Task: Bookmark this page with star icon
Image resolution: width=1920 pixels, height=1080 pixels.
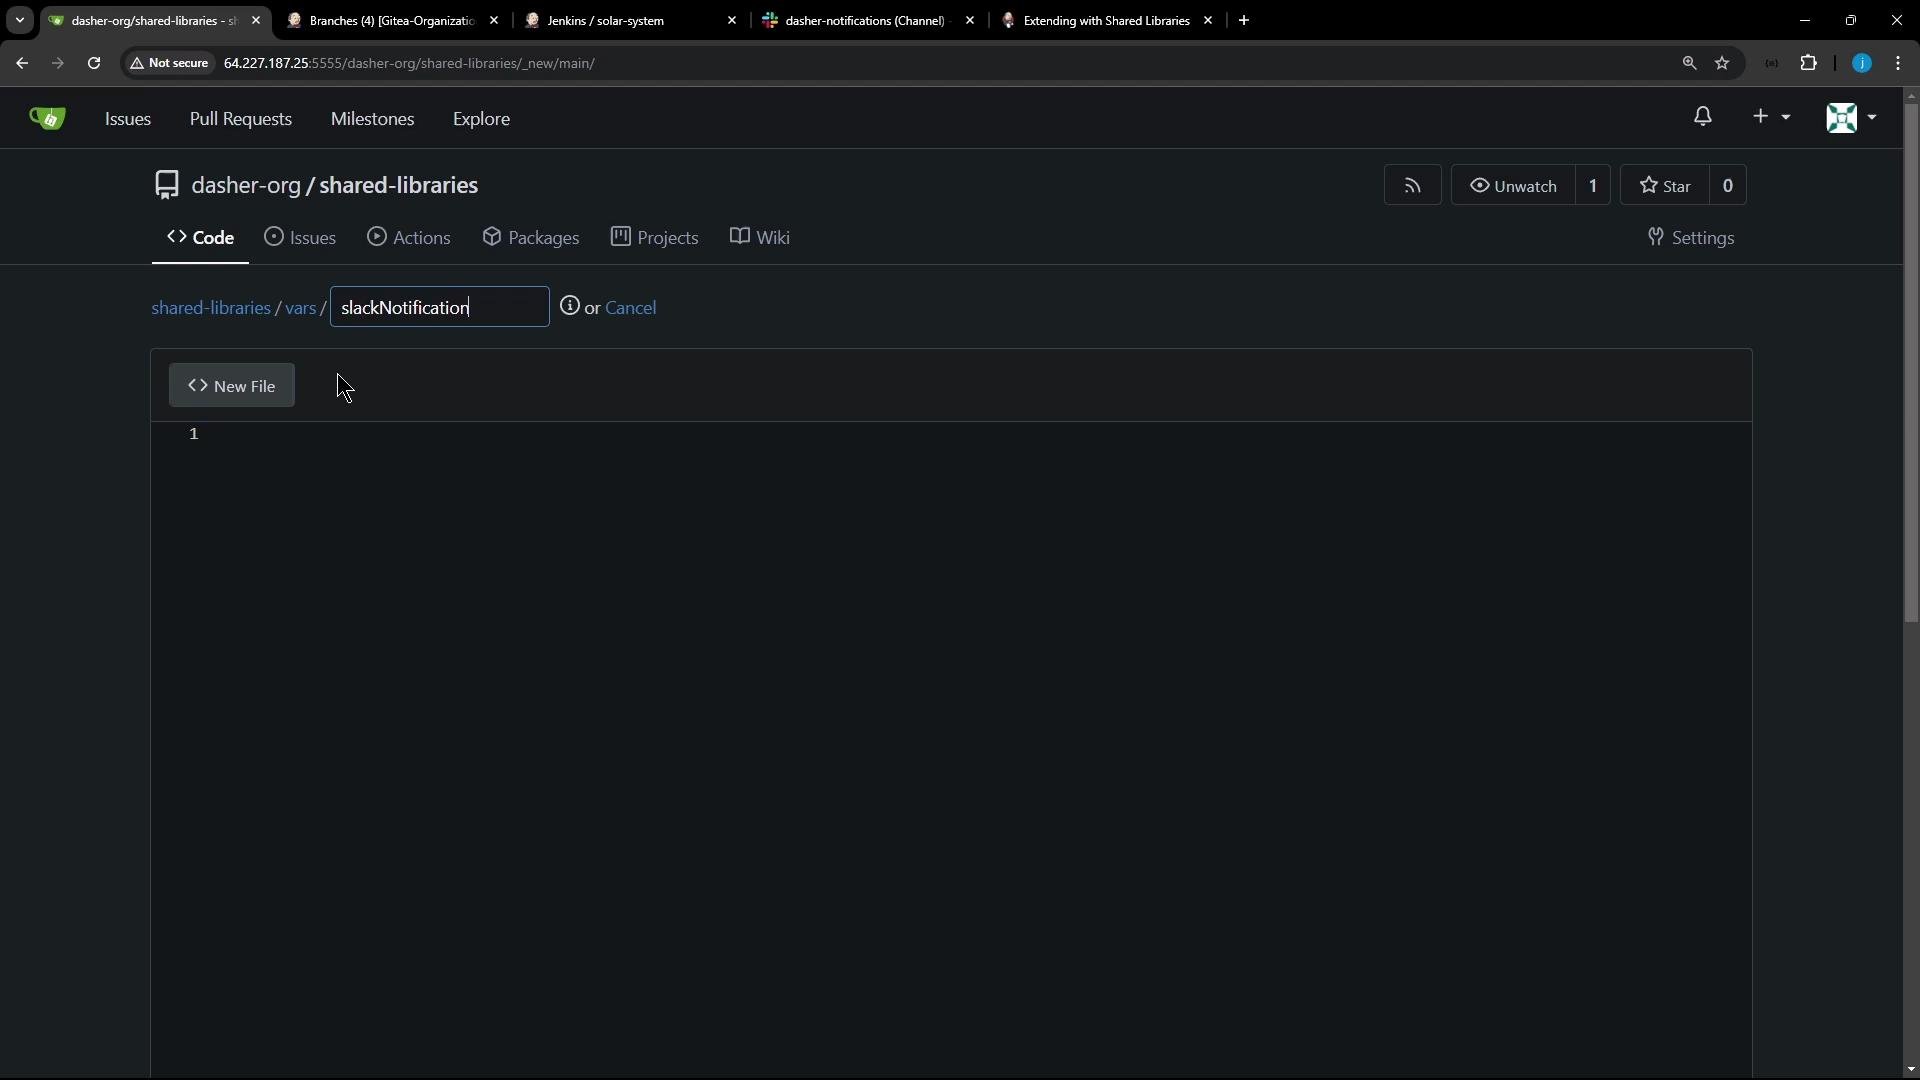Action: tap(1722, 63)
